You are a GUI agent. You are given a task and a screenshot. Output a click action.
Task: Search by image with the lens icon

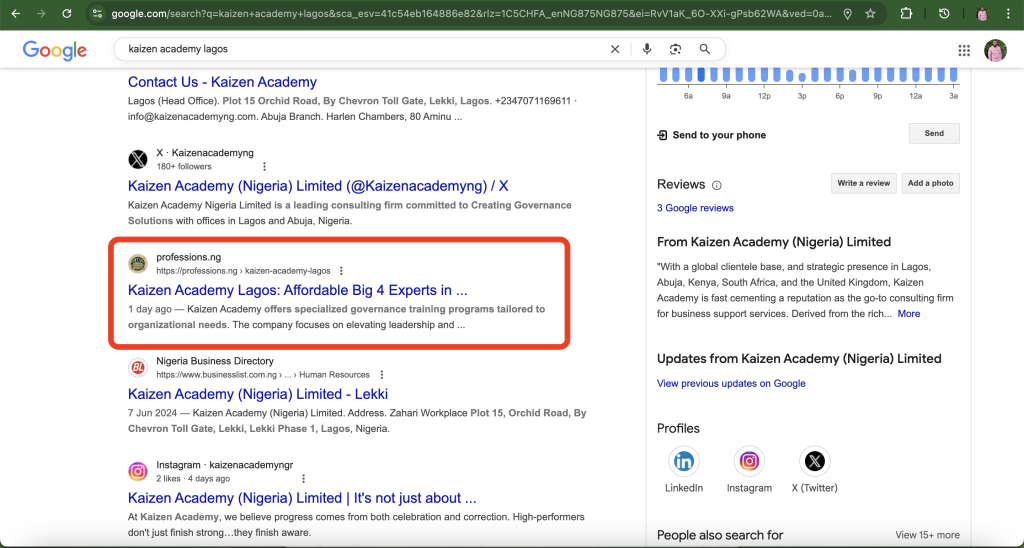coord(675,49)
